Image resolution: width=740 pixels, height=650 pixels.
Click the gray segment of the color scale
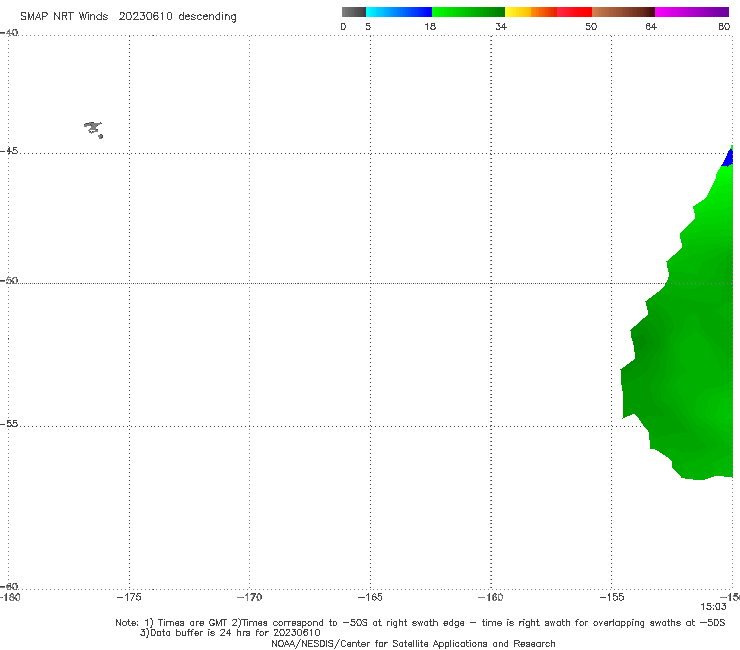coord(354,12)
